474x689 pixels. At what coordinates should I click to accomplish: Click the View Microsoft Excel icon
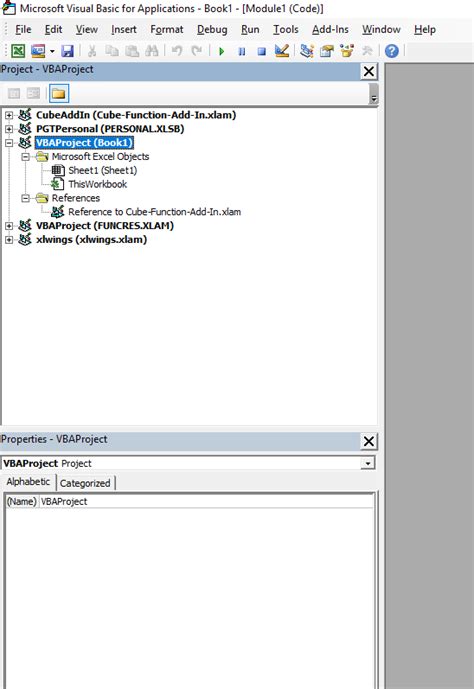pyautogui.click(x=18, y=51)
